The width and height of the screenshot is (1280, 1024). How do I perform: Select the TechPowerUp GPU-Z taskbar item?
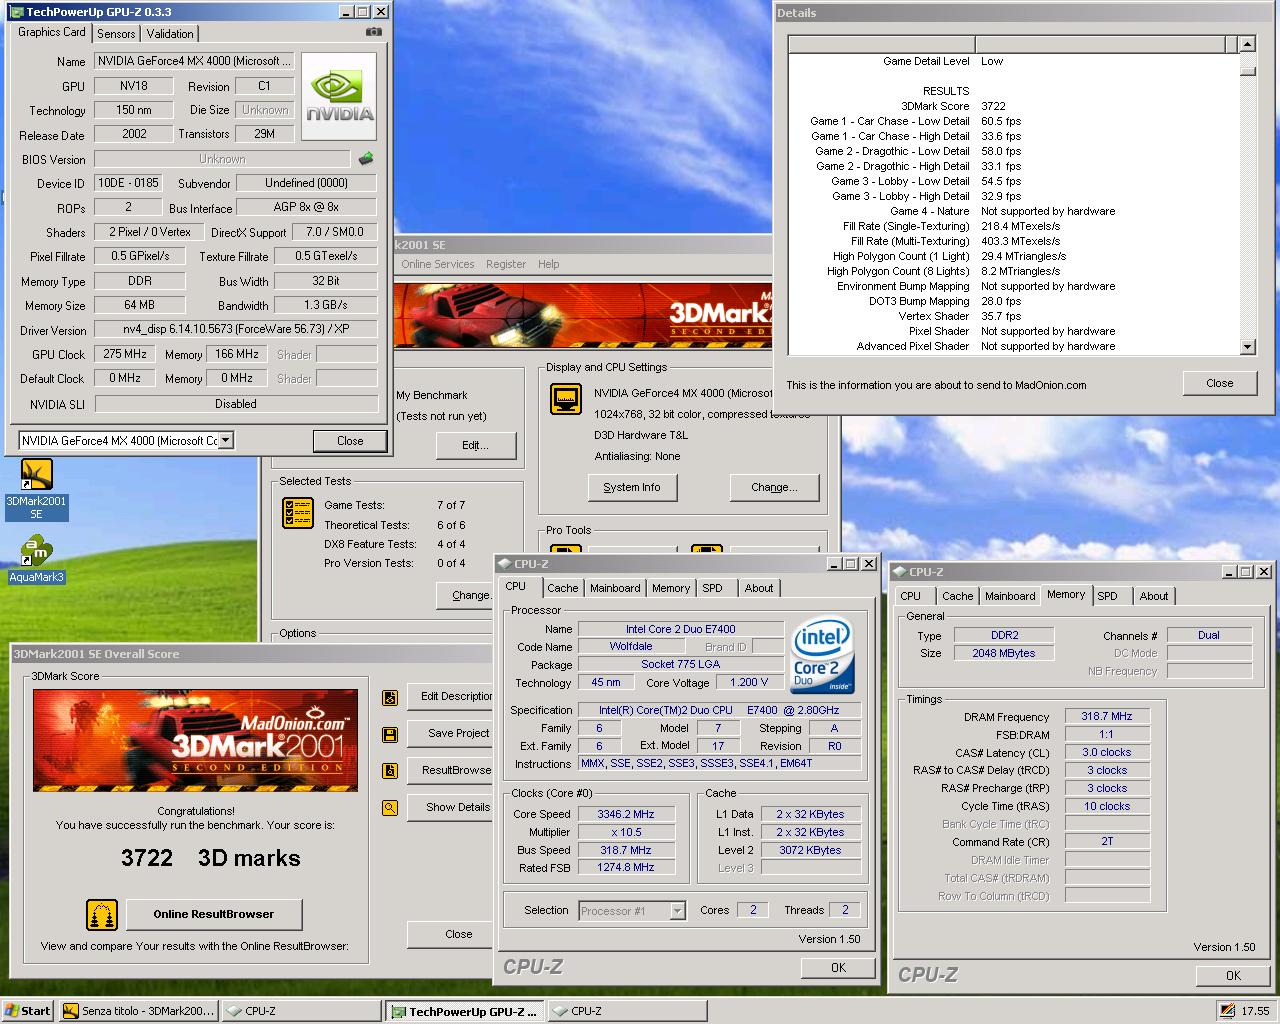[x=464, y=1011]
